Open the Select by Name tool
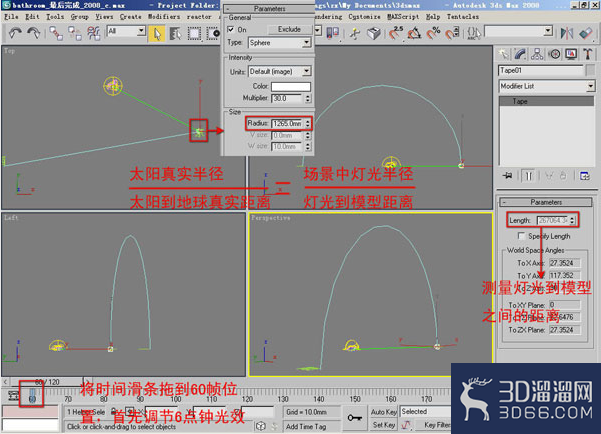The height and width of the screenshot is (434, 601). (175, 33)
